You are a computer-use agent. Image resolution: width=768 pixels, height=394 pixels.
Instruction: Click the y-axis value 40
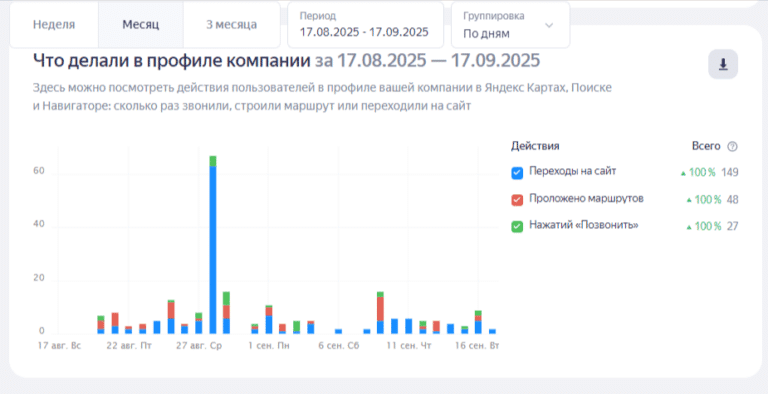tap(39, 224)
